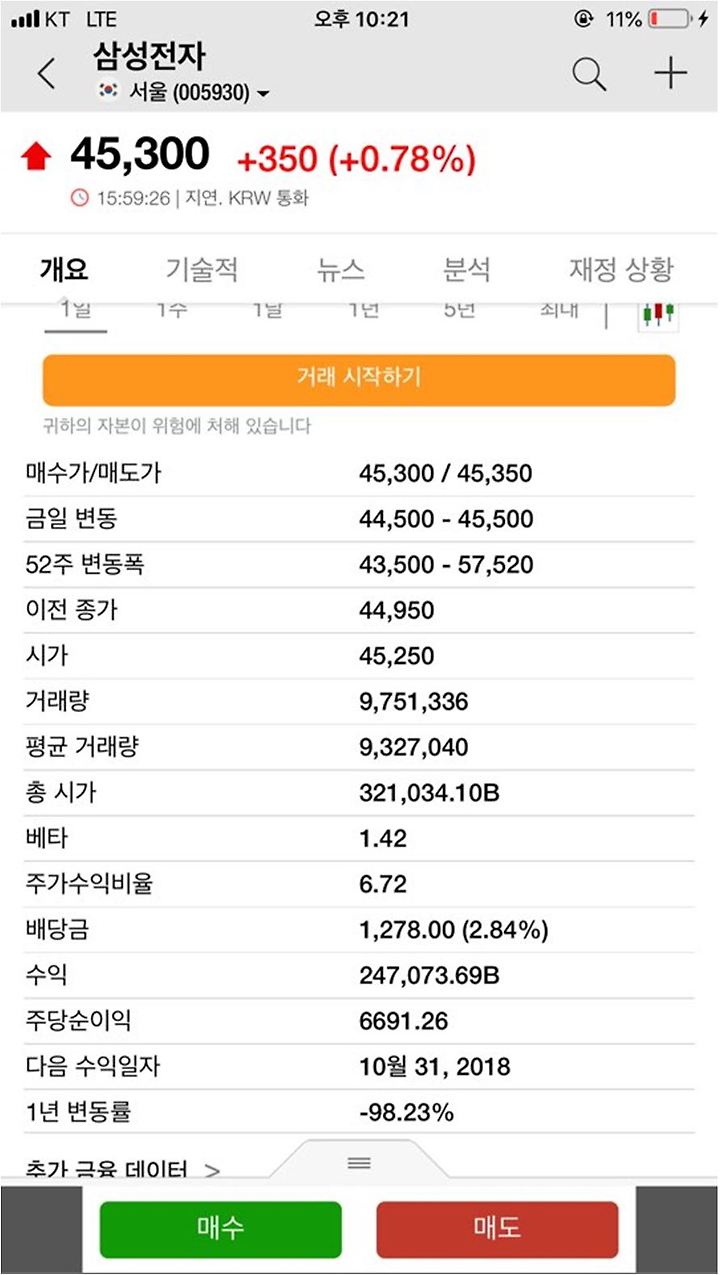
Task: Tap the red up-arrow price indicator
Action: tap(36, 157)
